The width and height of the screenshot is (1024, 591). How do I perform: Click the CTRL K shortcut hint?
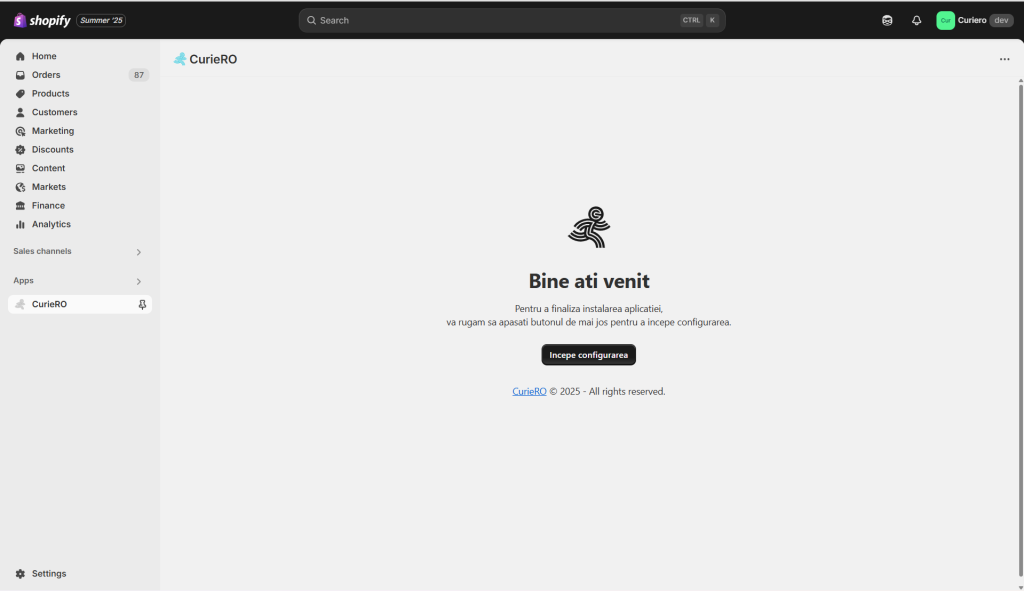[x=700, y=20]
